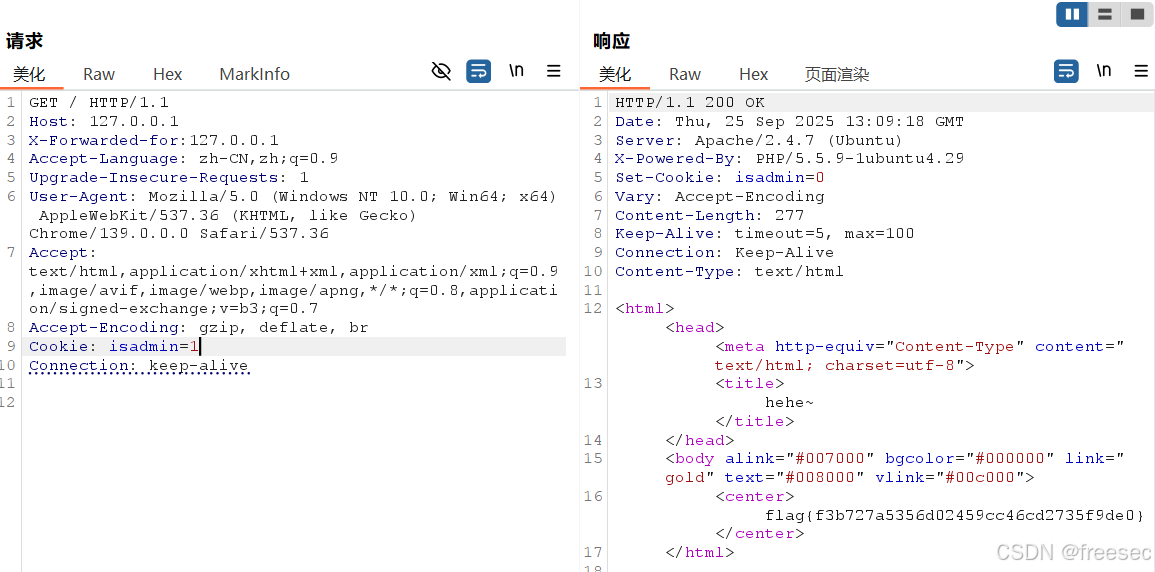Toggle \n newline display in response panel

point(1103,71)
